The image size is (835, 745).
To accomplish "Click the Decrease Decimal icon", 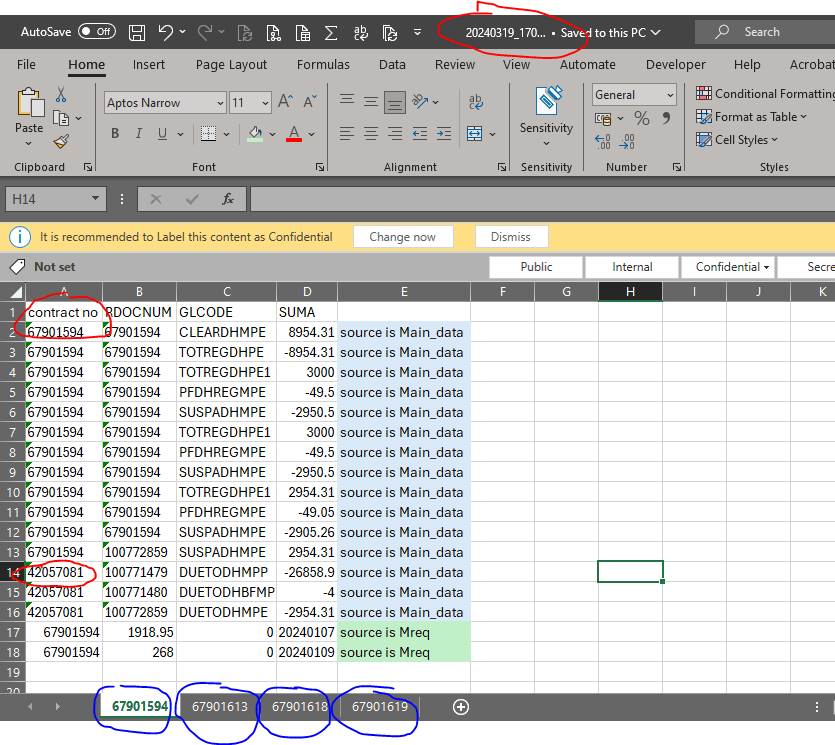I will 627,142.
